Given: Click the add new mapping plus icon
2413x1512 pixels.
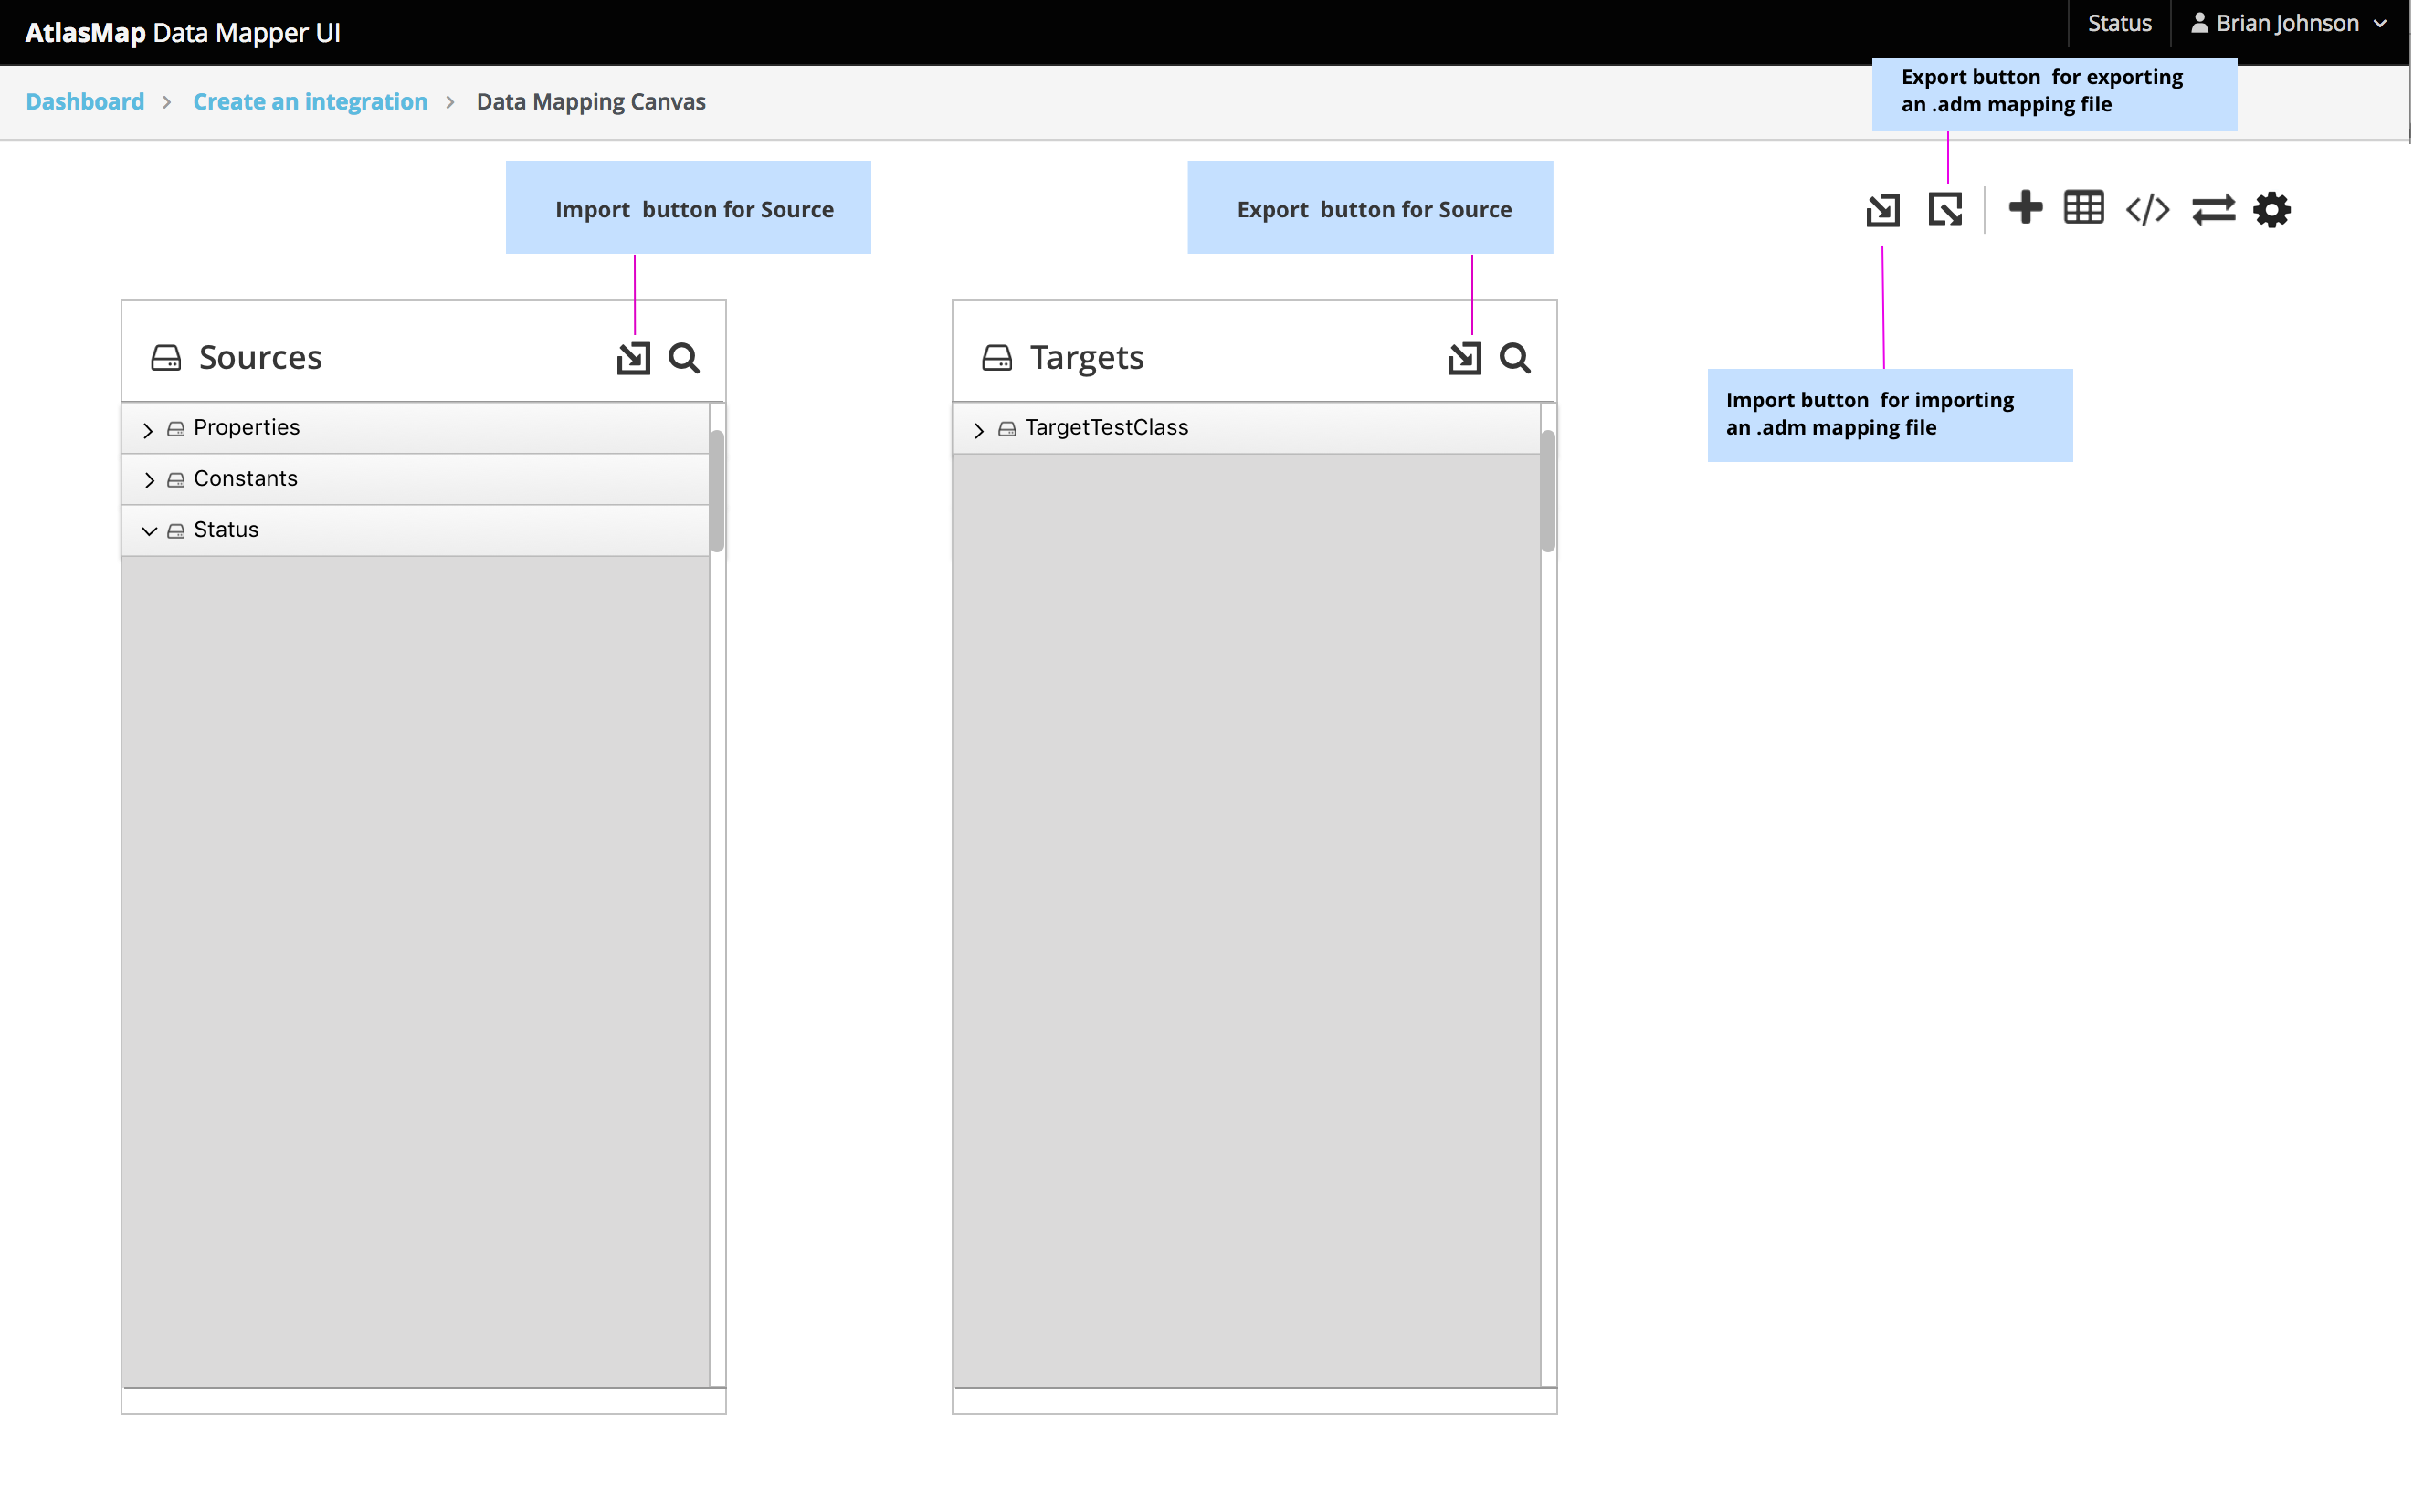Looking at the screenshot, I should point(2026,209).
